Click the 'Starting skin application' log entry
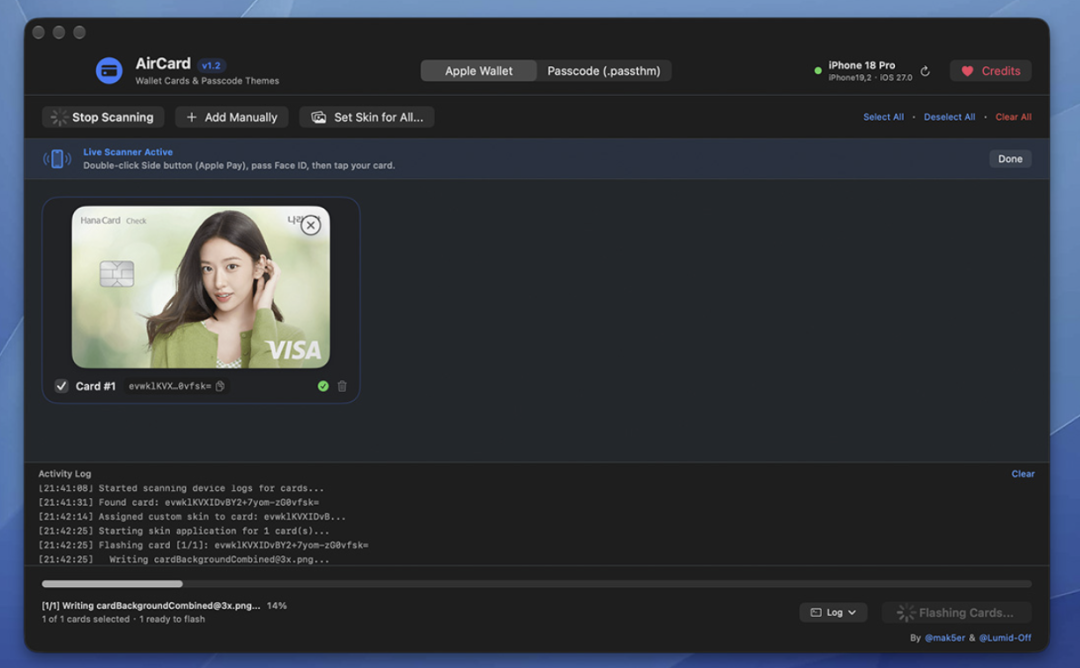Image resolution: width=1080 pixels, height=668 pixels. click(x=183, y=531)
